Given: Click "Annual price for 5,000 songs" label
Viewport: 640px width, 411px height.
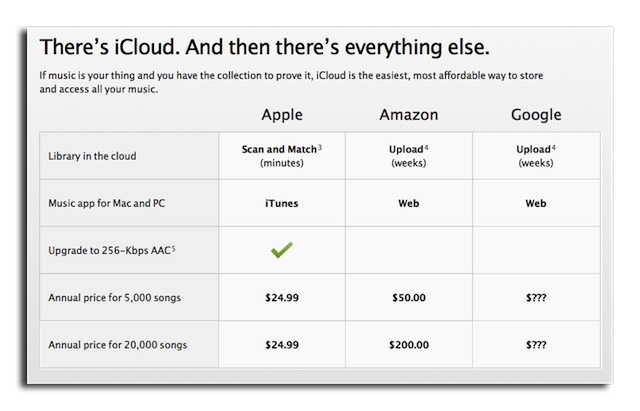Looking at the screenshot, I should point(118,298).
